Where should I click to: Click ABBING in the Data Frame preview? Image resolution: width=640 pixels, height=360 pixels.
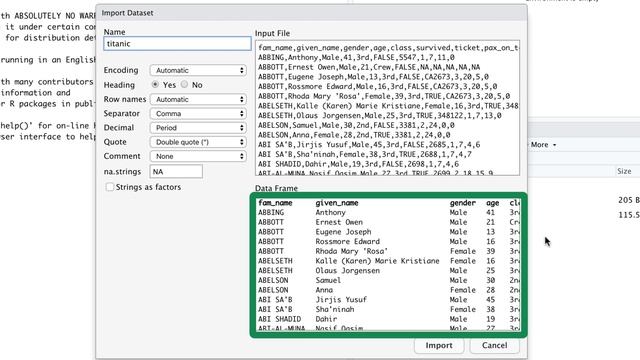[x=271, y=213]
